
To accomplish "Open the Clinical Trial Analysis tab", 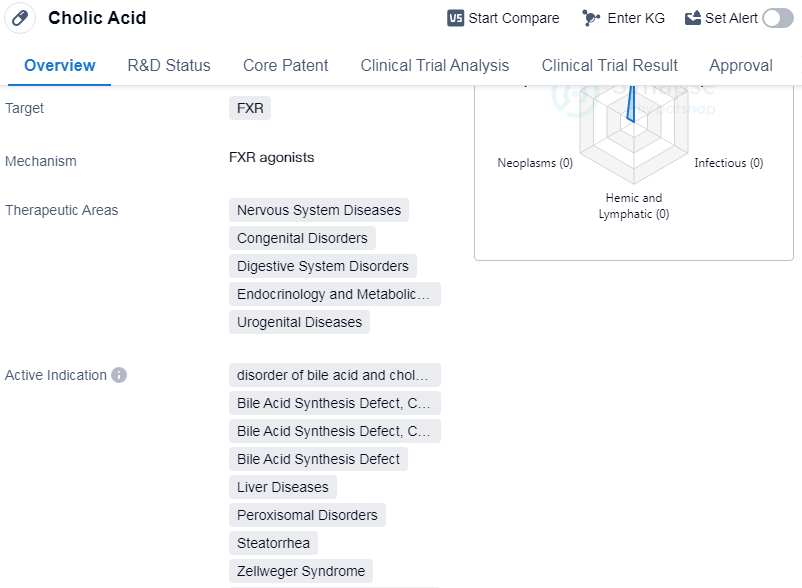I will click(x=434, y=65).
